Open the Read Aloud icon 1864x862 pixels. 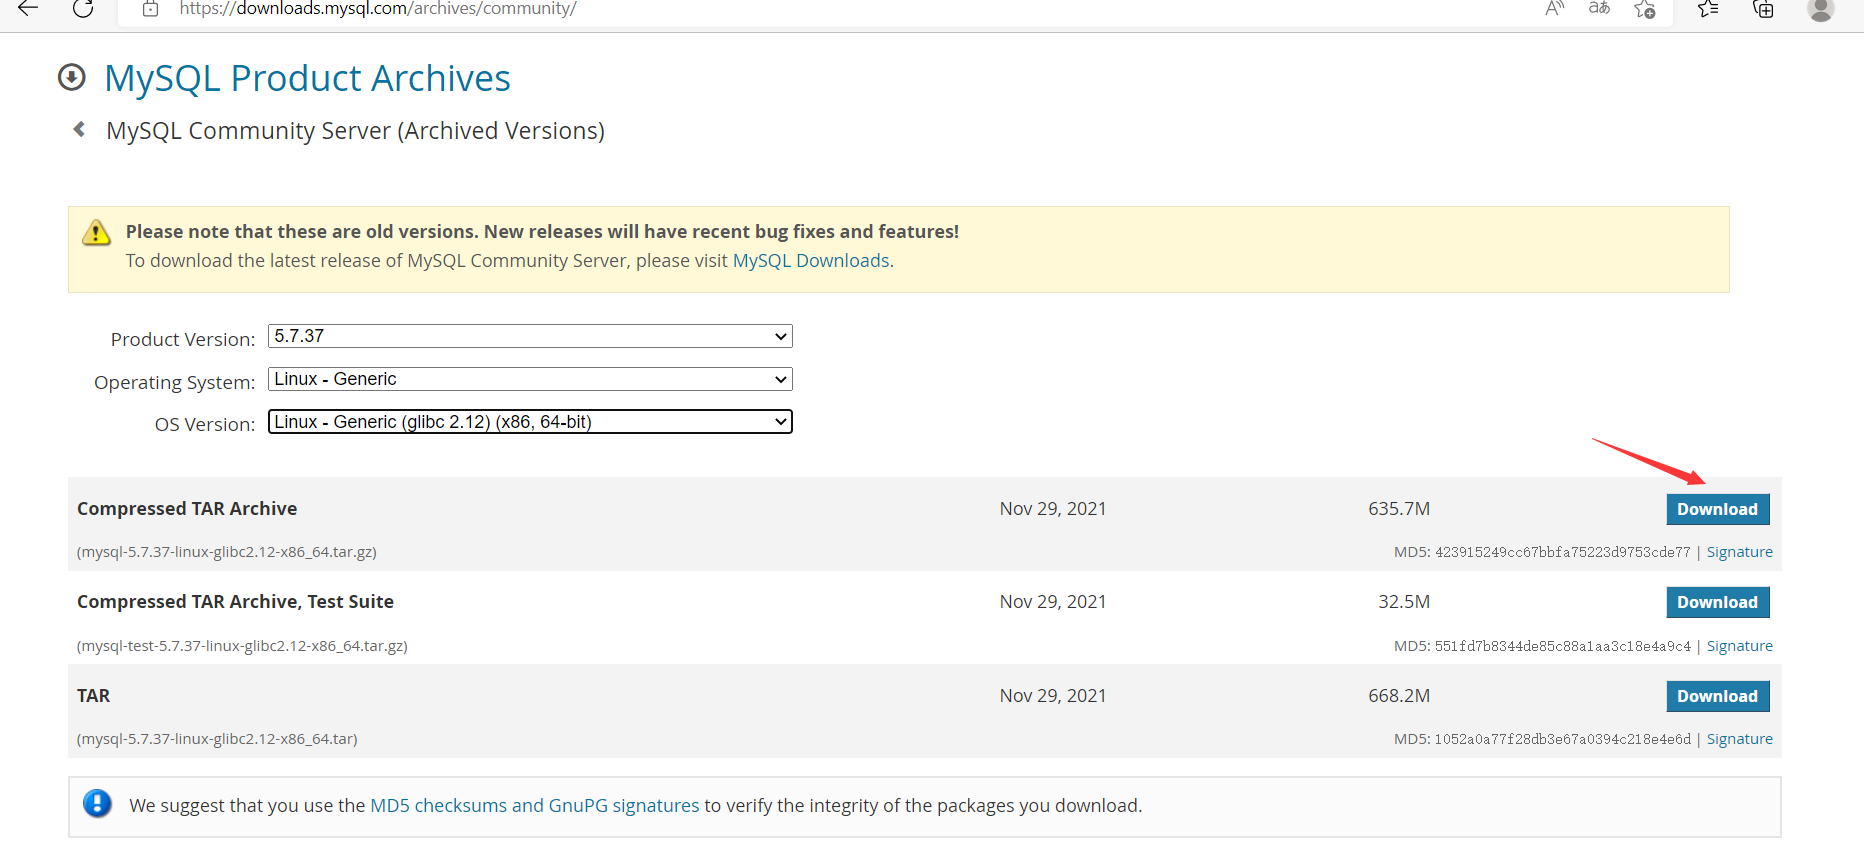coord(1554,9)
